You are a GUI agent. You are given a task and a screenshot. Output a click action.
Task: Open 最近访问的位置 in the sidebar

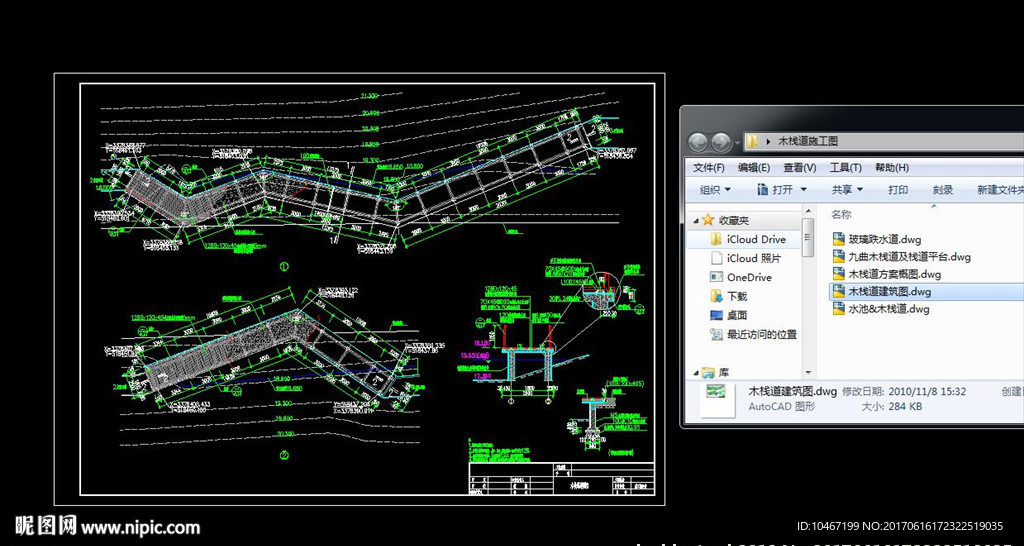coord(761,334)
